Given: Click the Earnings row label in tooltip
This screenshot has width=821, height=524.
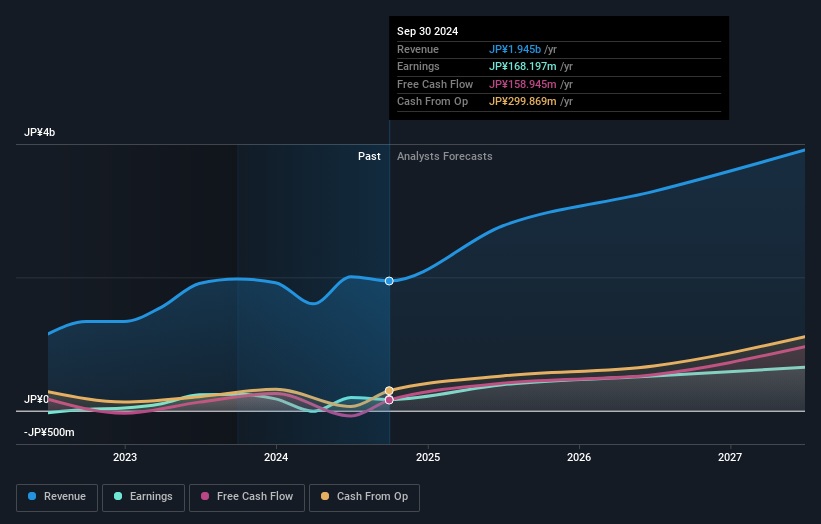Looking at the screenshot, I should [418, 66].
